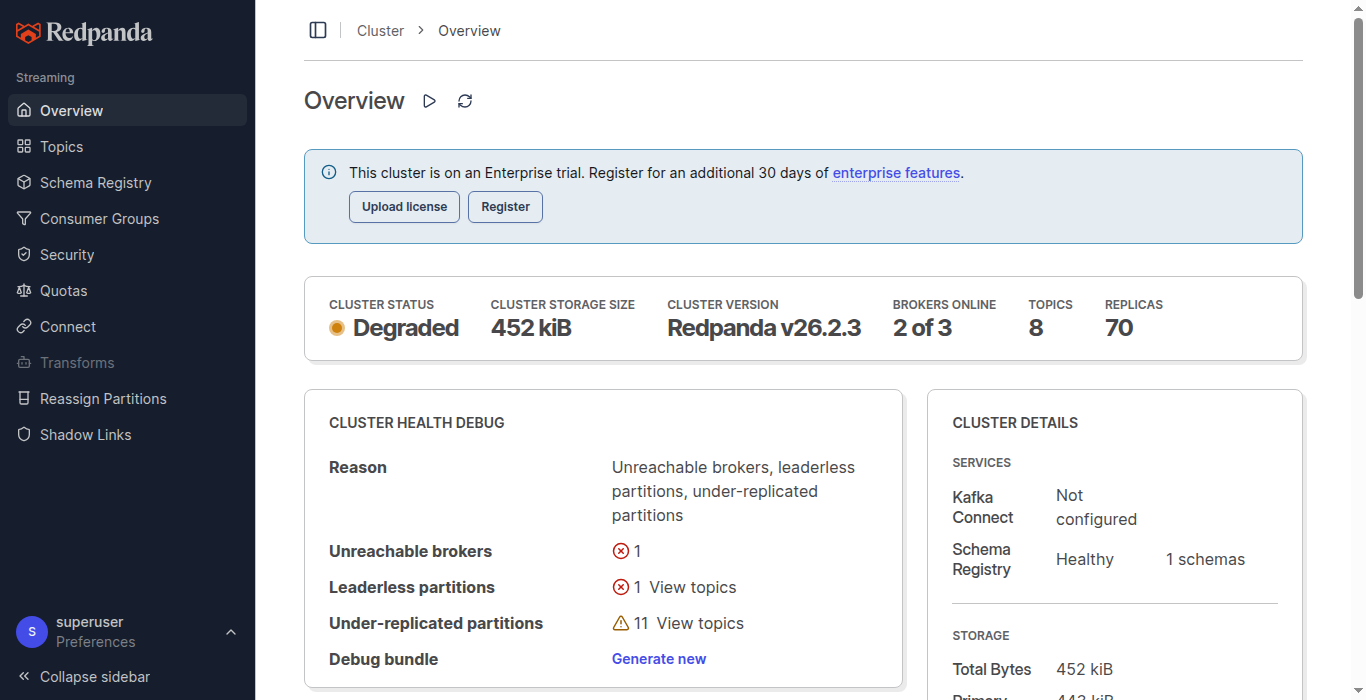The height and width of the screenshot is (700, 1366).
Task: Click the Register button
Action: point(505,207)
